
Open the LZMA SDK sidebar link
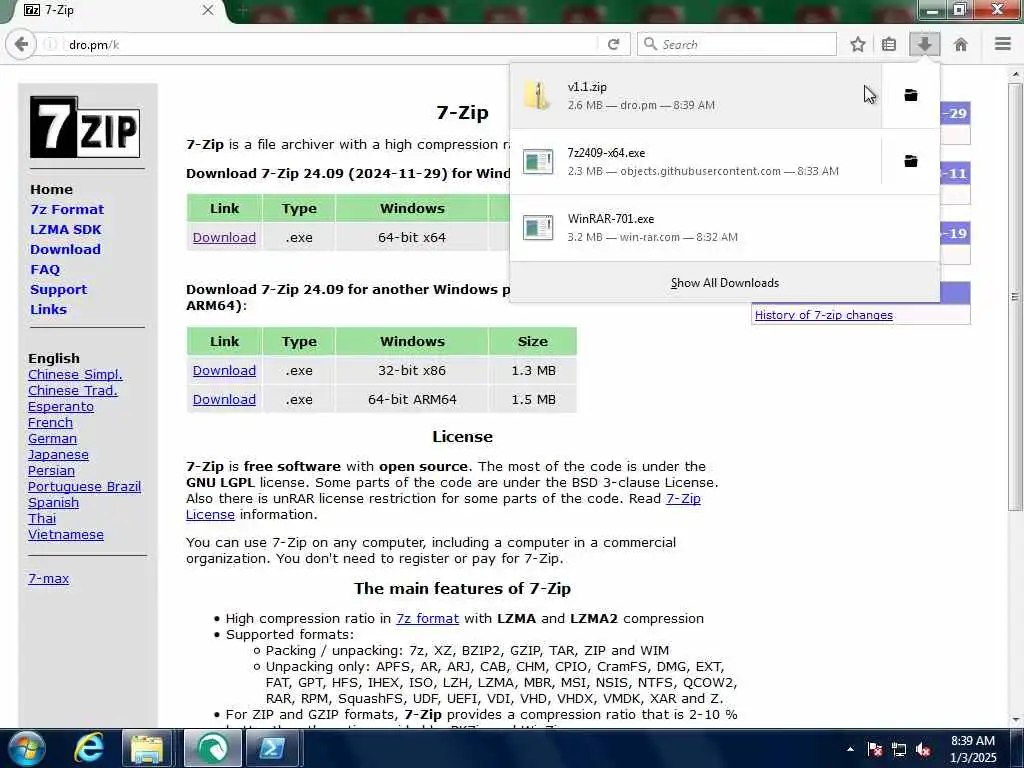(66, 230)
